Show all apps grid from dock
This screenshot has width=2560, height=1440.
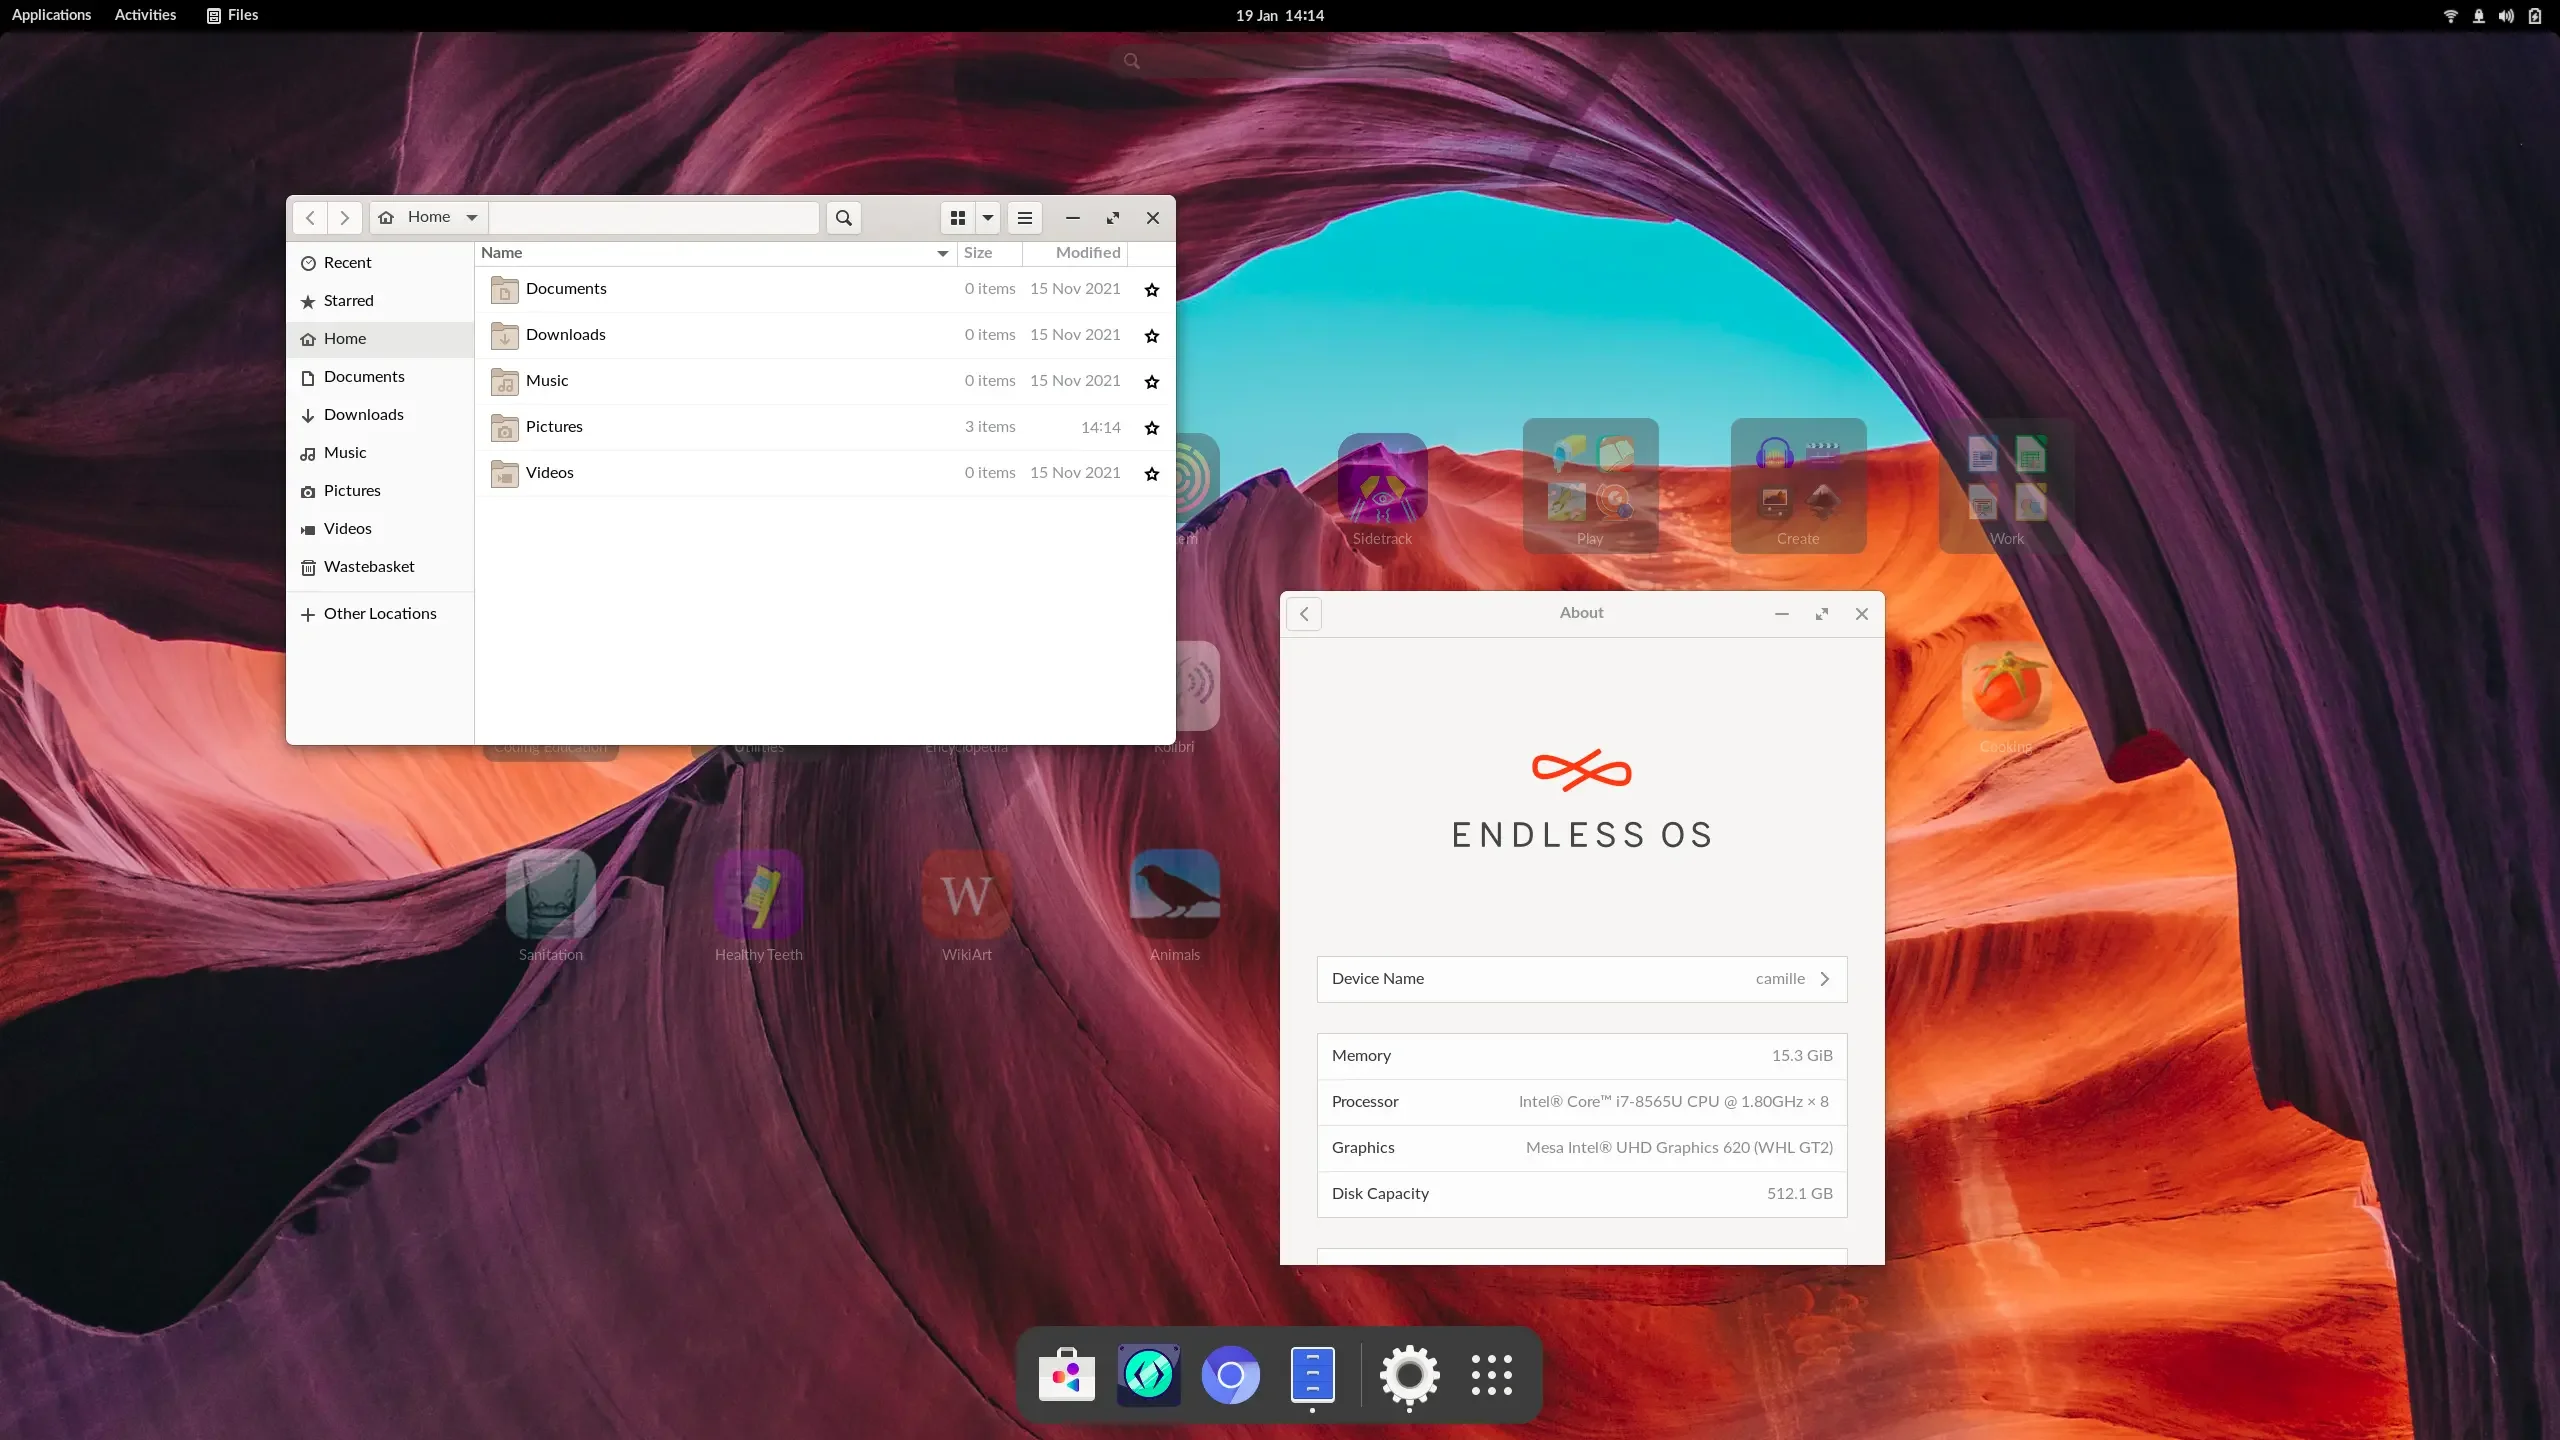1492,1376
